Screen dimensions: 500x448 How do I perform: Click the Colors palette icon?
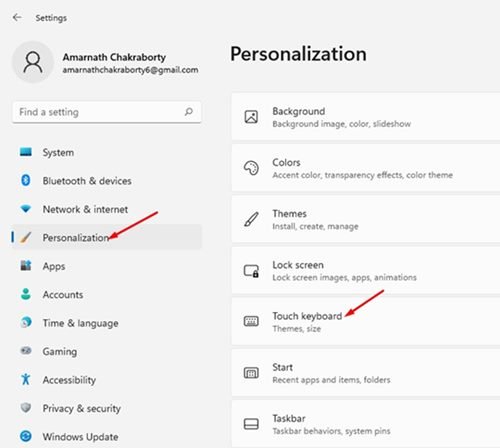251,168
